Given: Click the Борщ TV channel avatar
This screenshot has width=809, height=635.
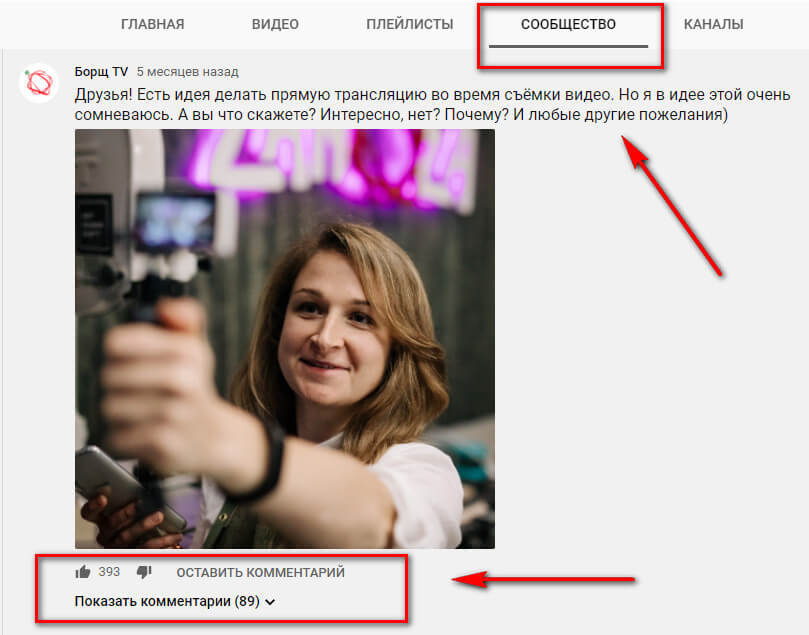Looking at the screenshot, I should pos(38,84).
